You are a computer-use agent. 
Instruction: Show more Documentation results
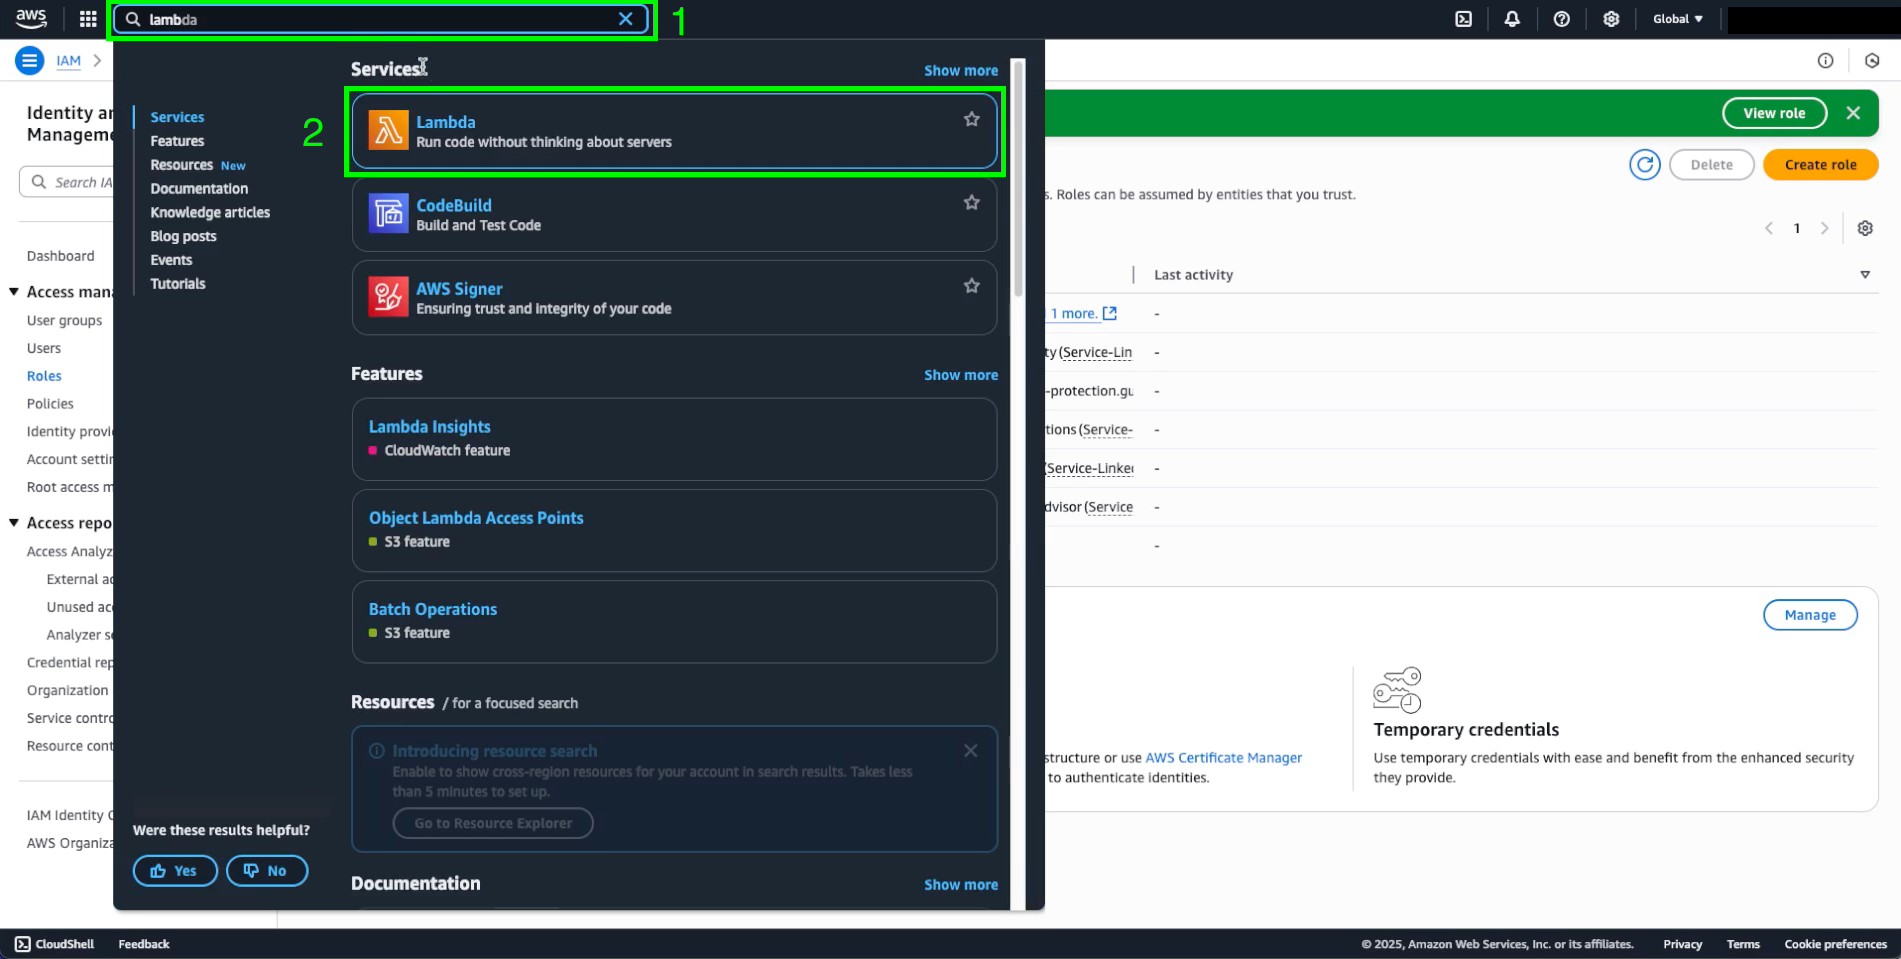click(x=960, y=885)
